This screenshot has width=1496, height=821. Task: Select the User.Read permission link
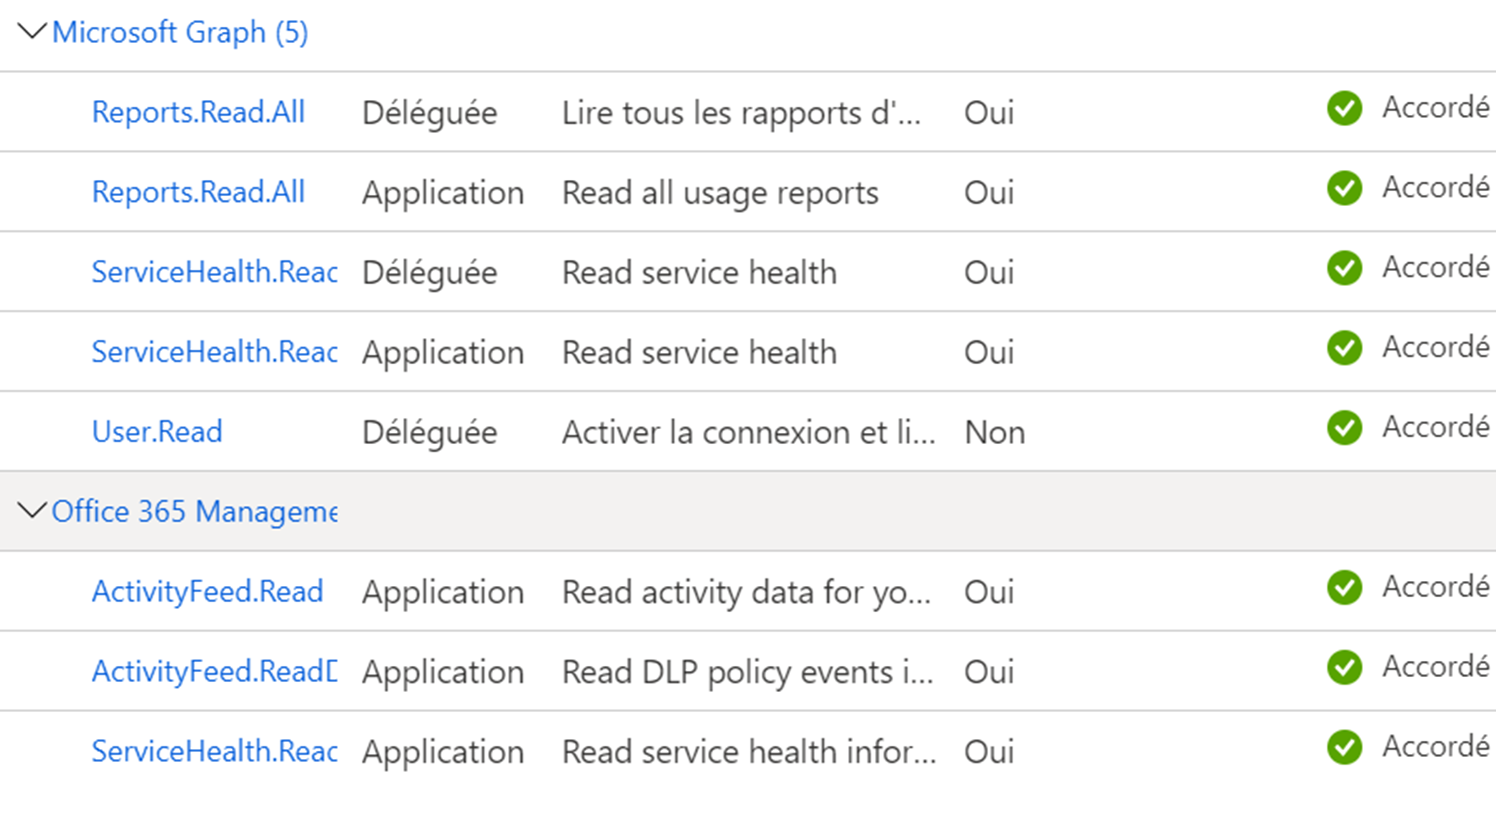156,431
